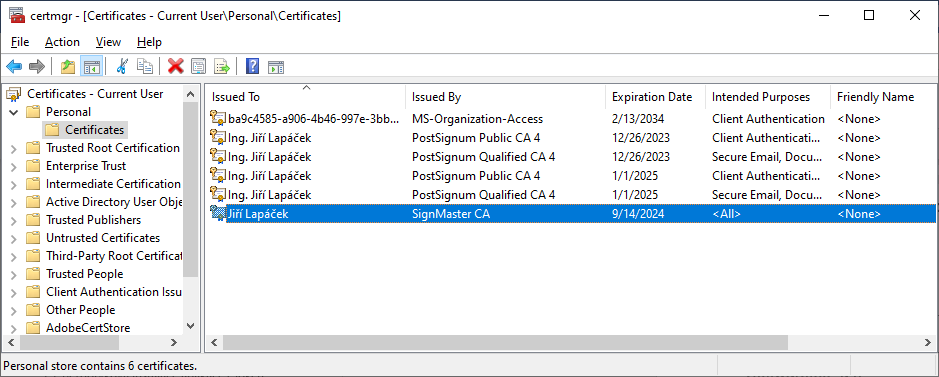Expand the Trusted Root Certification node
This screenshot has width=939, height=377.
[x=14, y=148]
